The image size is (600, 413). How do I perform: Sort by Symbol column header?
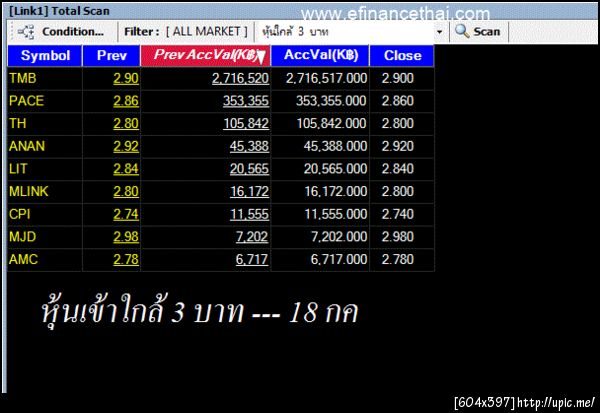tap(45, 56)
